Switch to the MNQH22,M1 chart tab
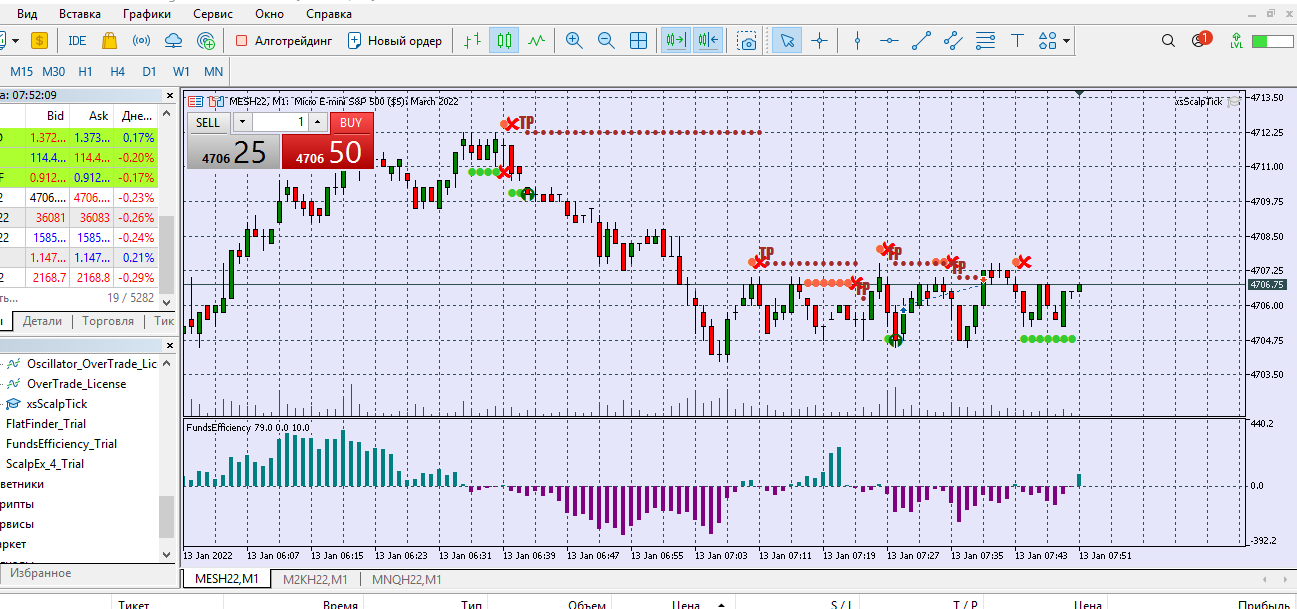Image resolution: width=1297 pixels, height=609 pixels. (x=405, y=579)
